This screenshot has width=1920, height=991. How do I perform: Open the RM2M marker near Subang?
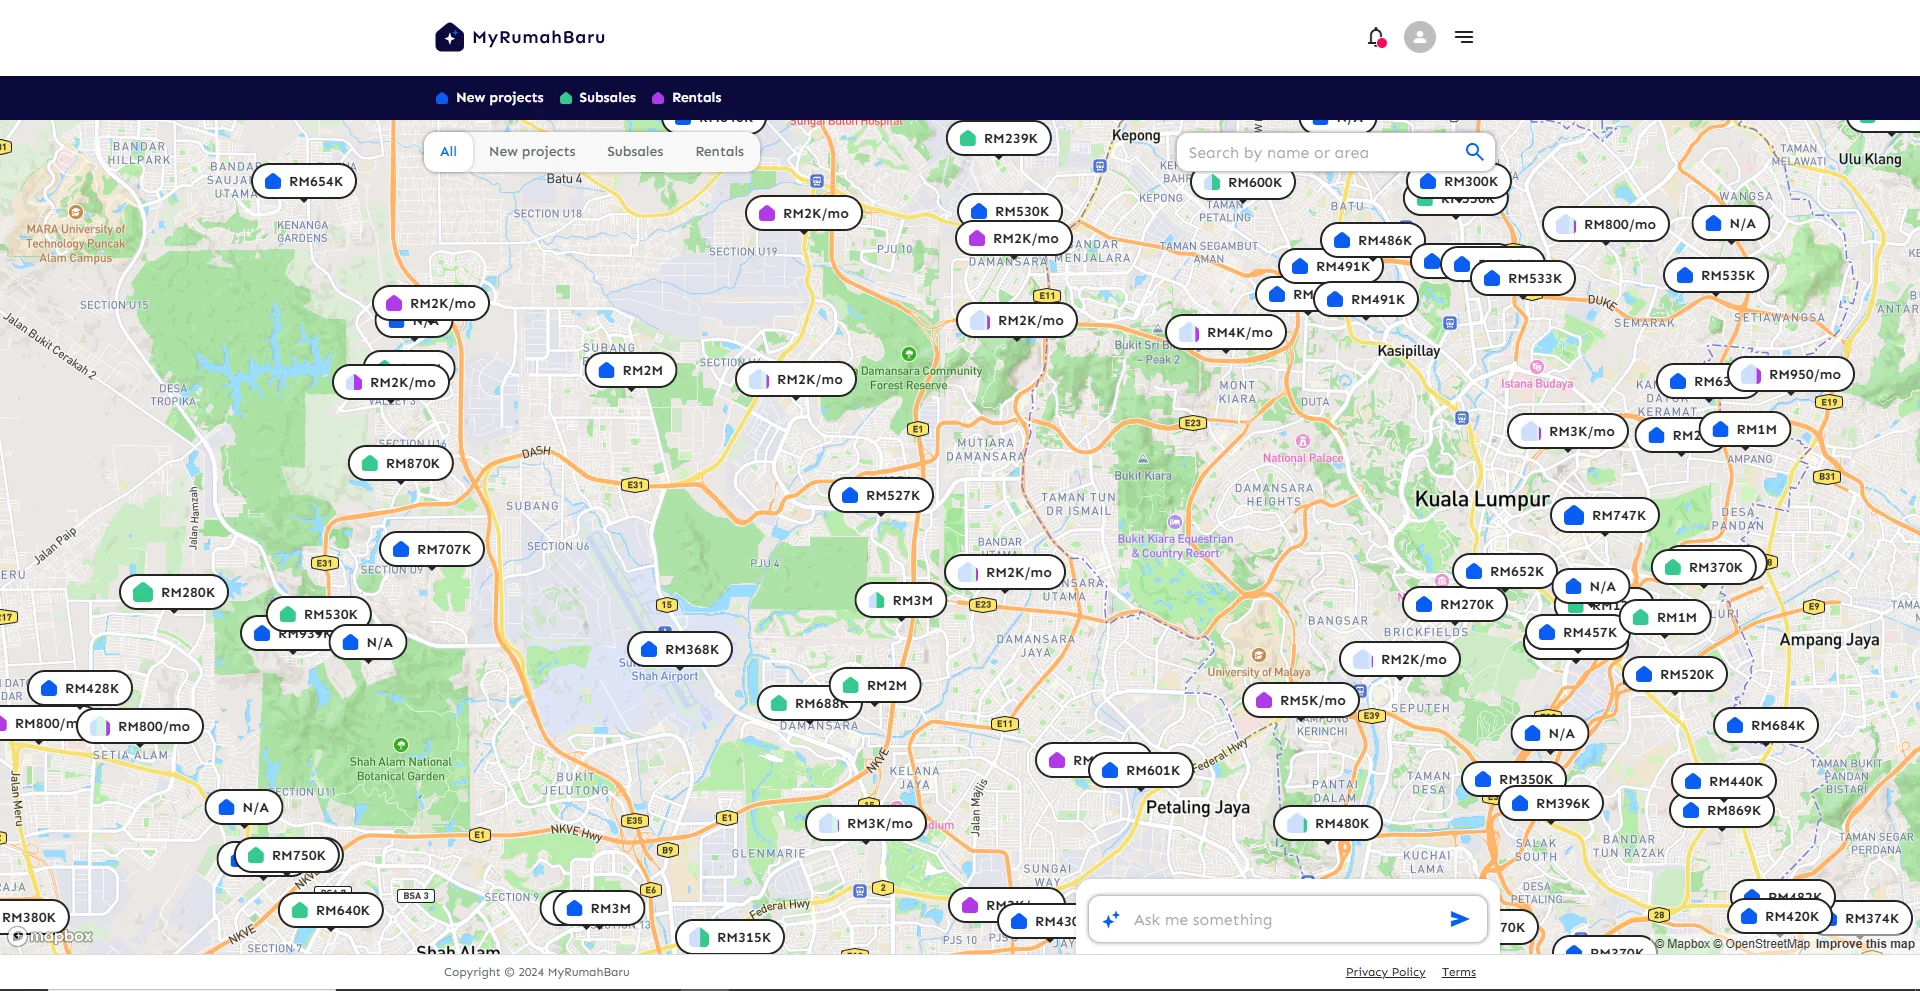coord(631,371)
